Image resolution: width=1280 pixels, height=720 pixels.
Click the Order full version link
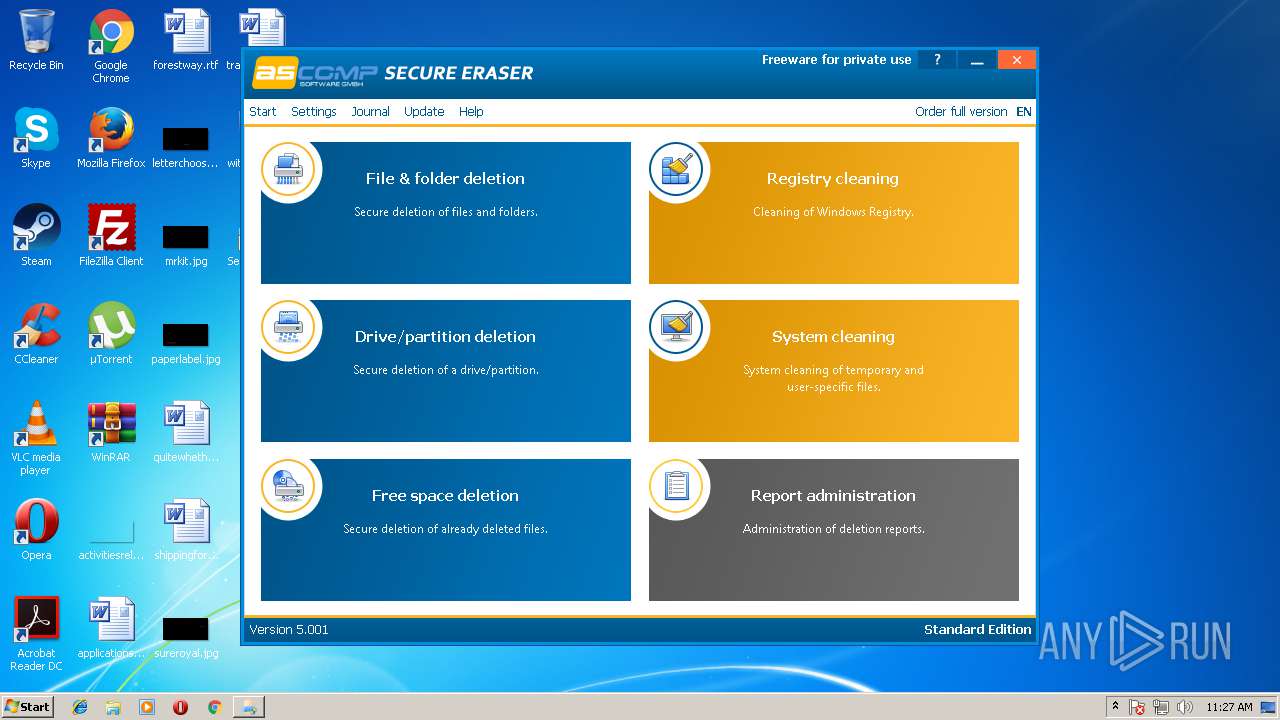(x=961, y=111)
